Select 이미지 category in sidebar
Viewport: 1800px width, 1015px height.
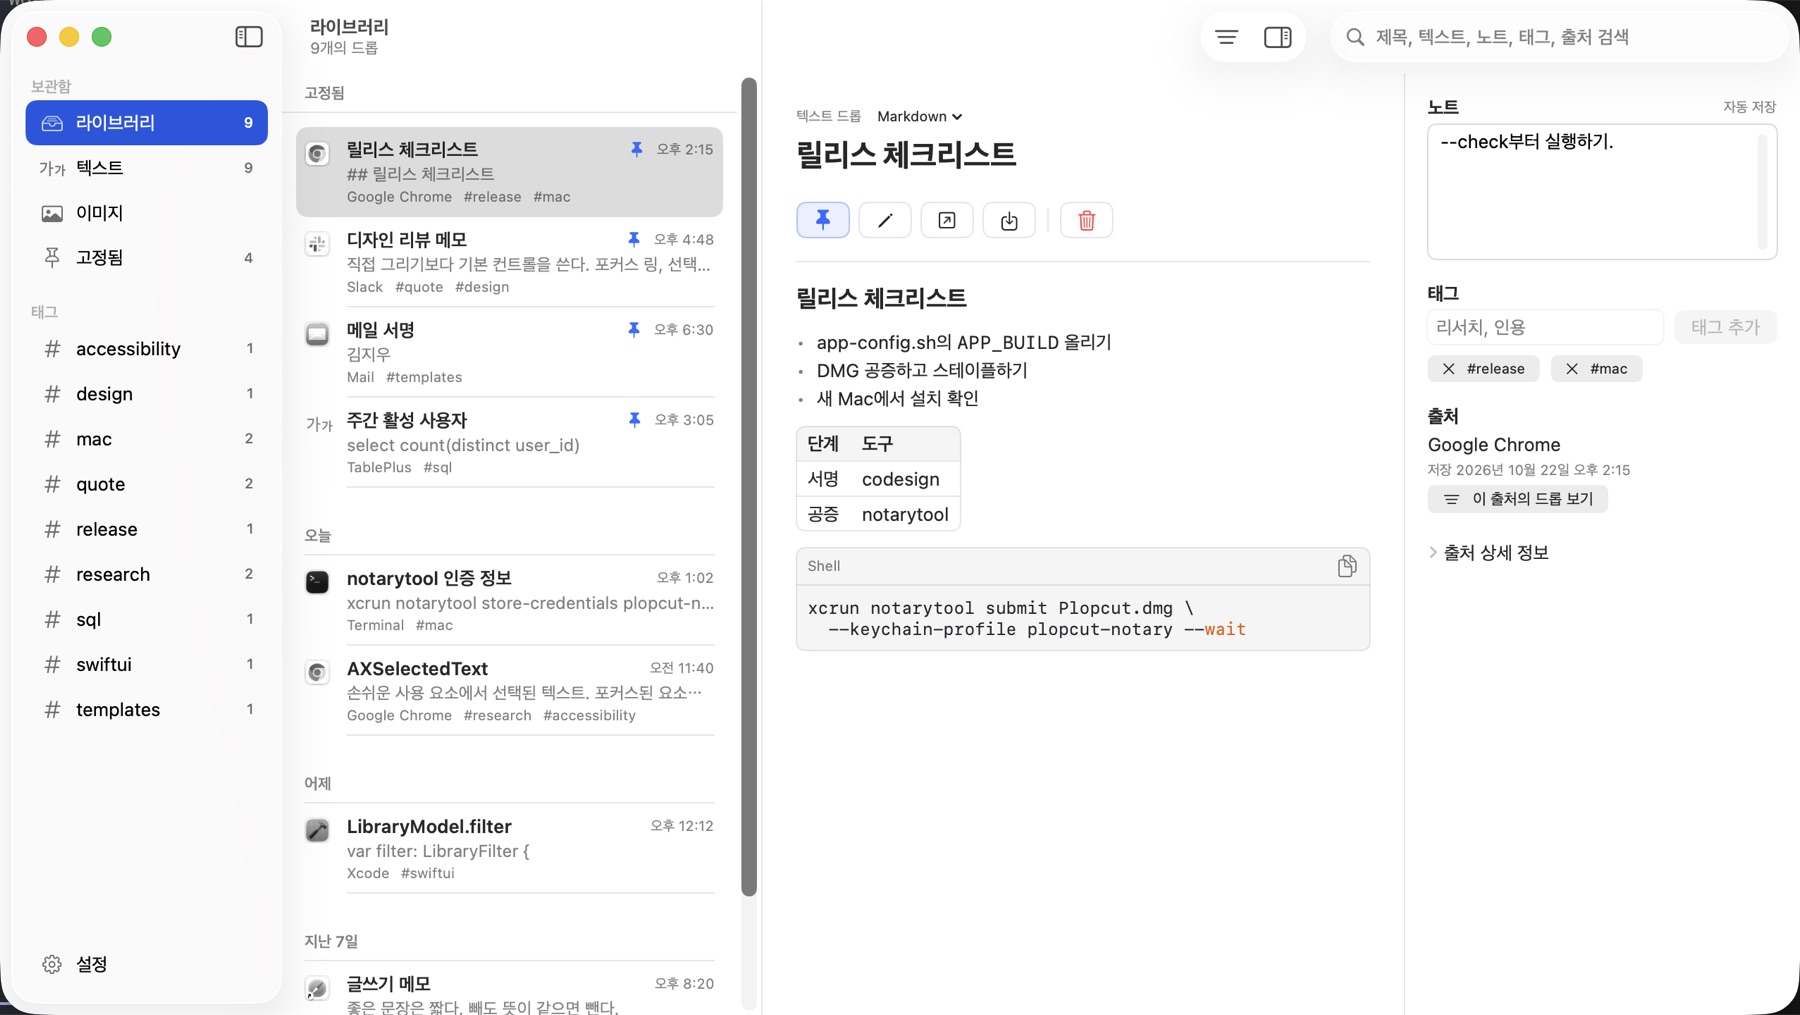coord(147,213)
